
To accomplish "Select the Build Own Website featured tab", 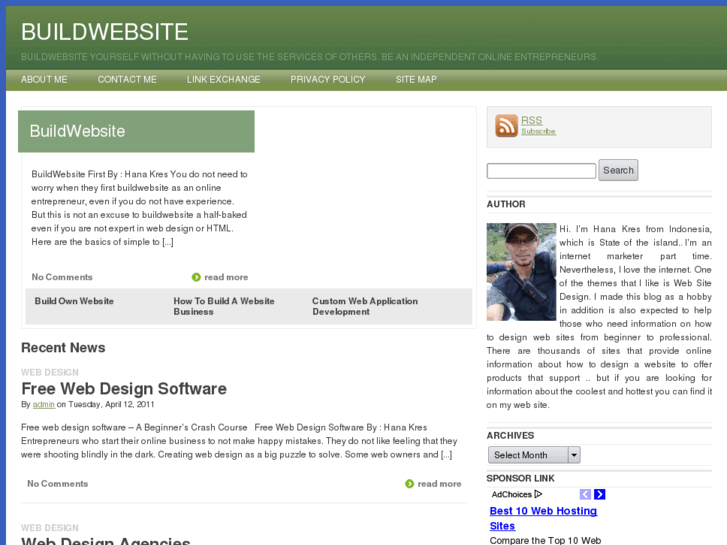I will [74, 301].
